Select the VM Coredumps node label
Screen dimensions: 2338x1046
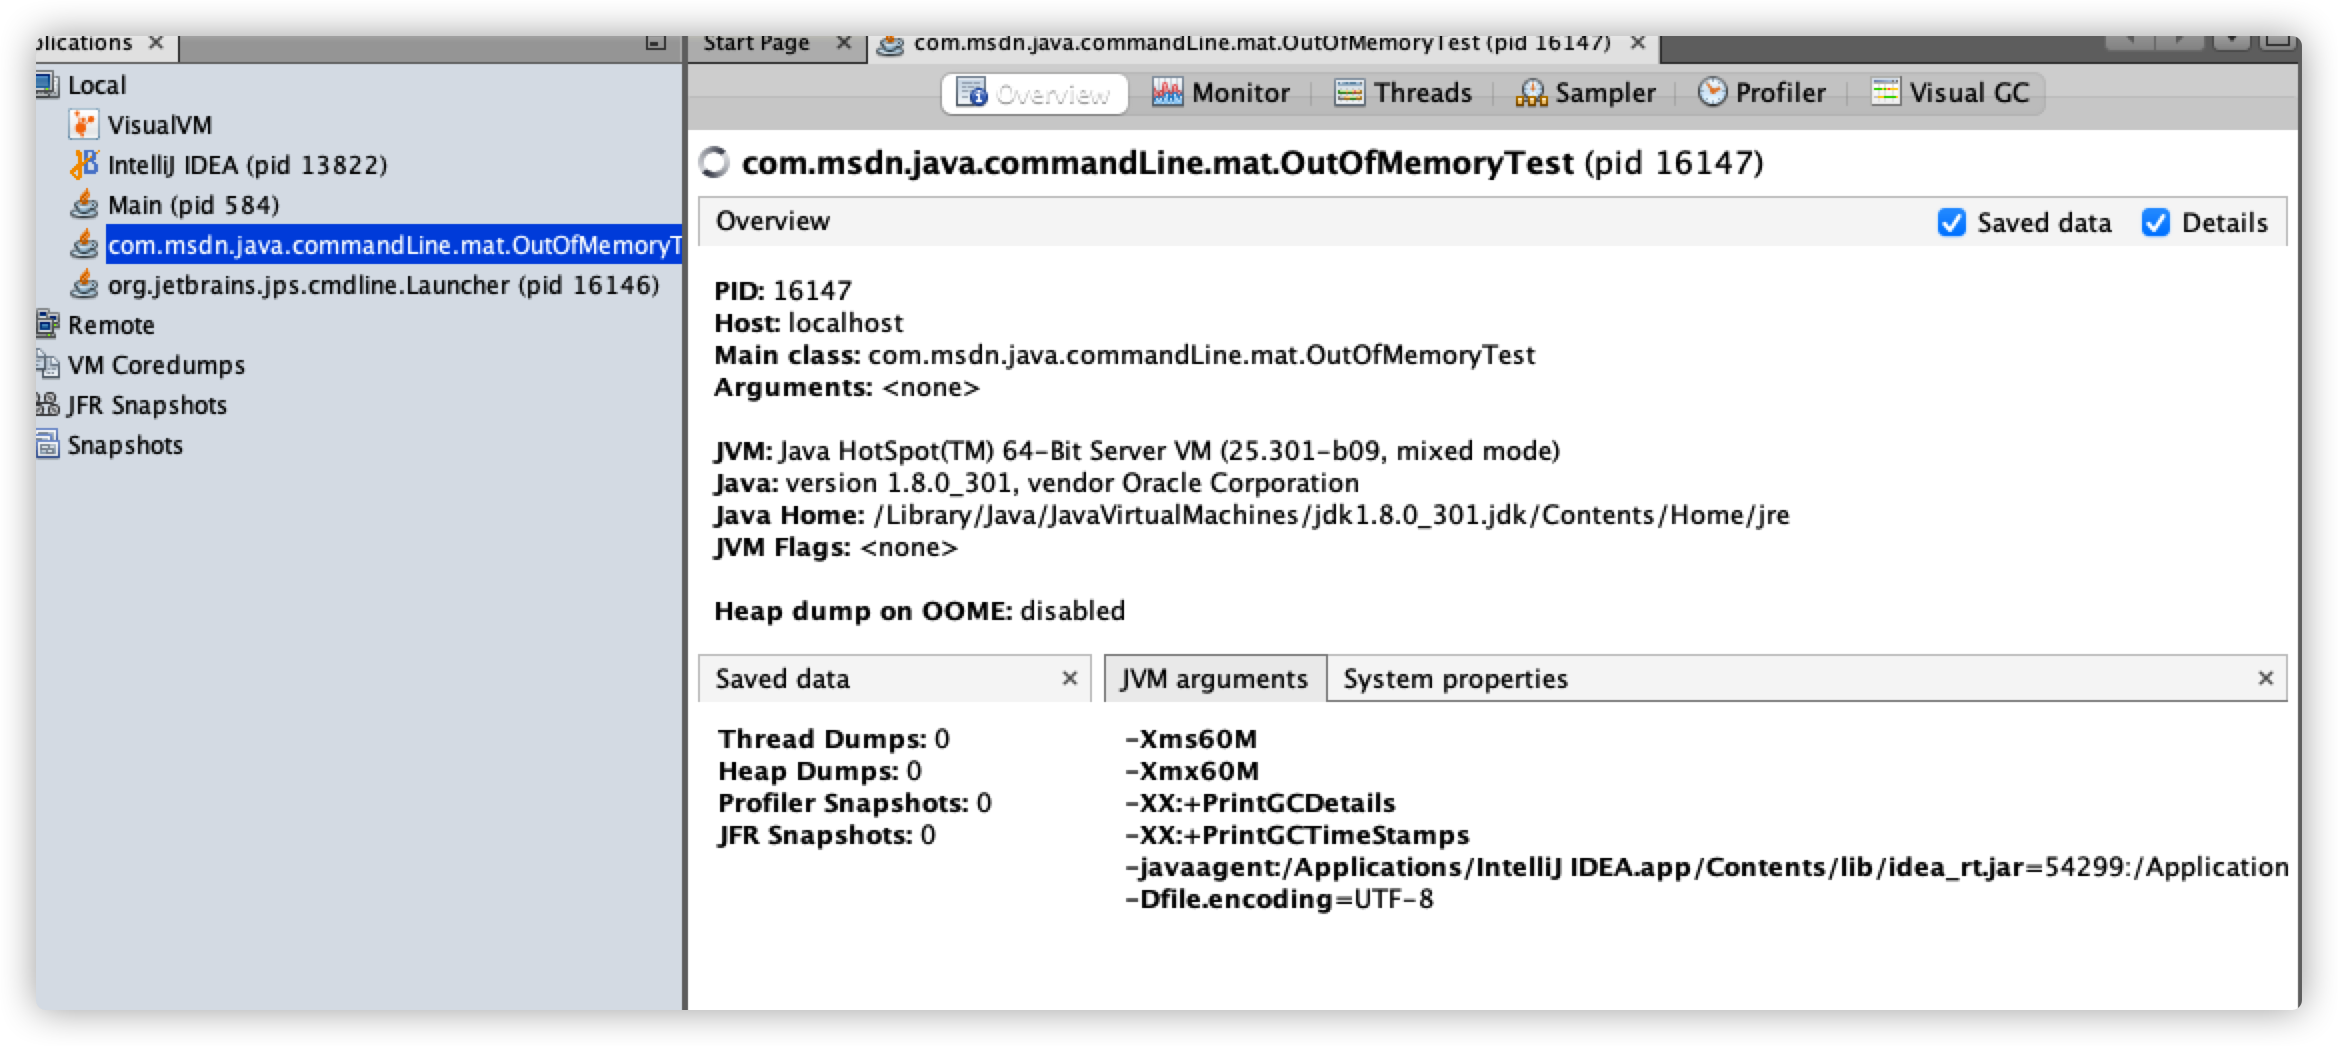[156, 365]
